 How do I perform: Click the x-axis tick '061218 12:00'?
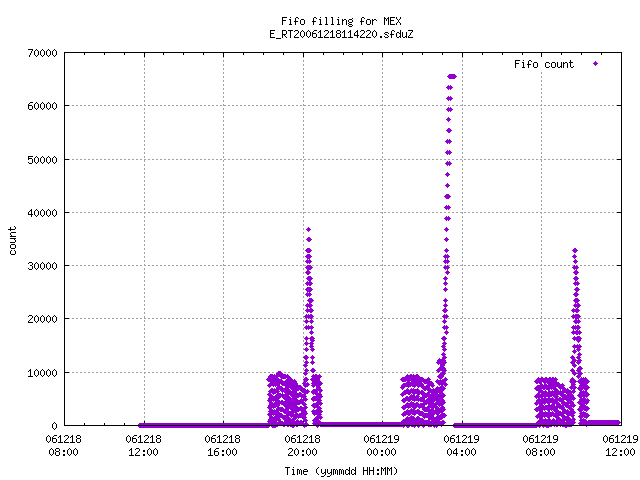coord(143,446)
